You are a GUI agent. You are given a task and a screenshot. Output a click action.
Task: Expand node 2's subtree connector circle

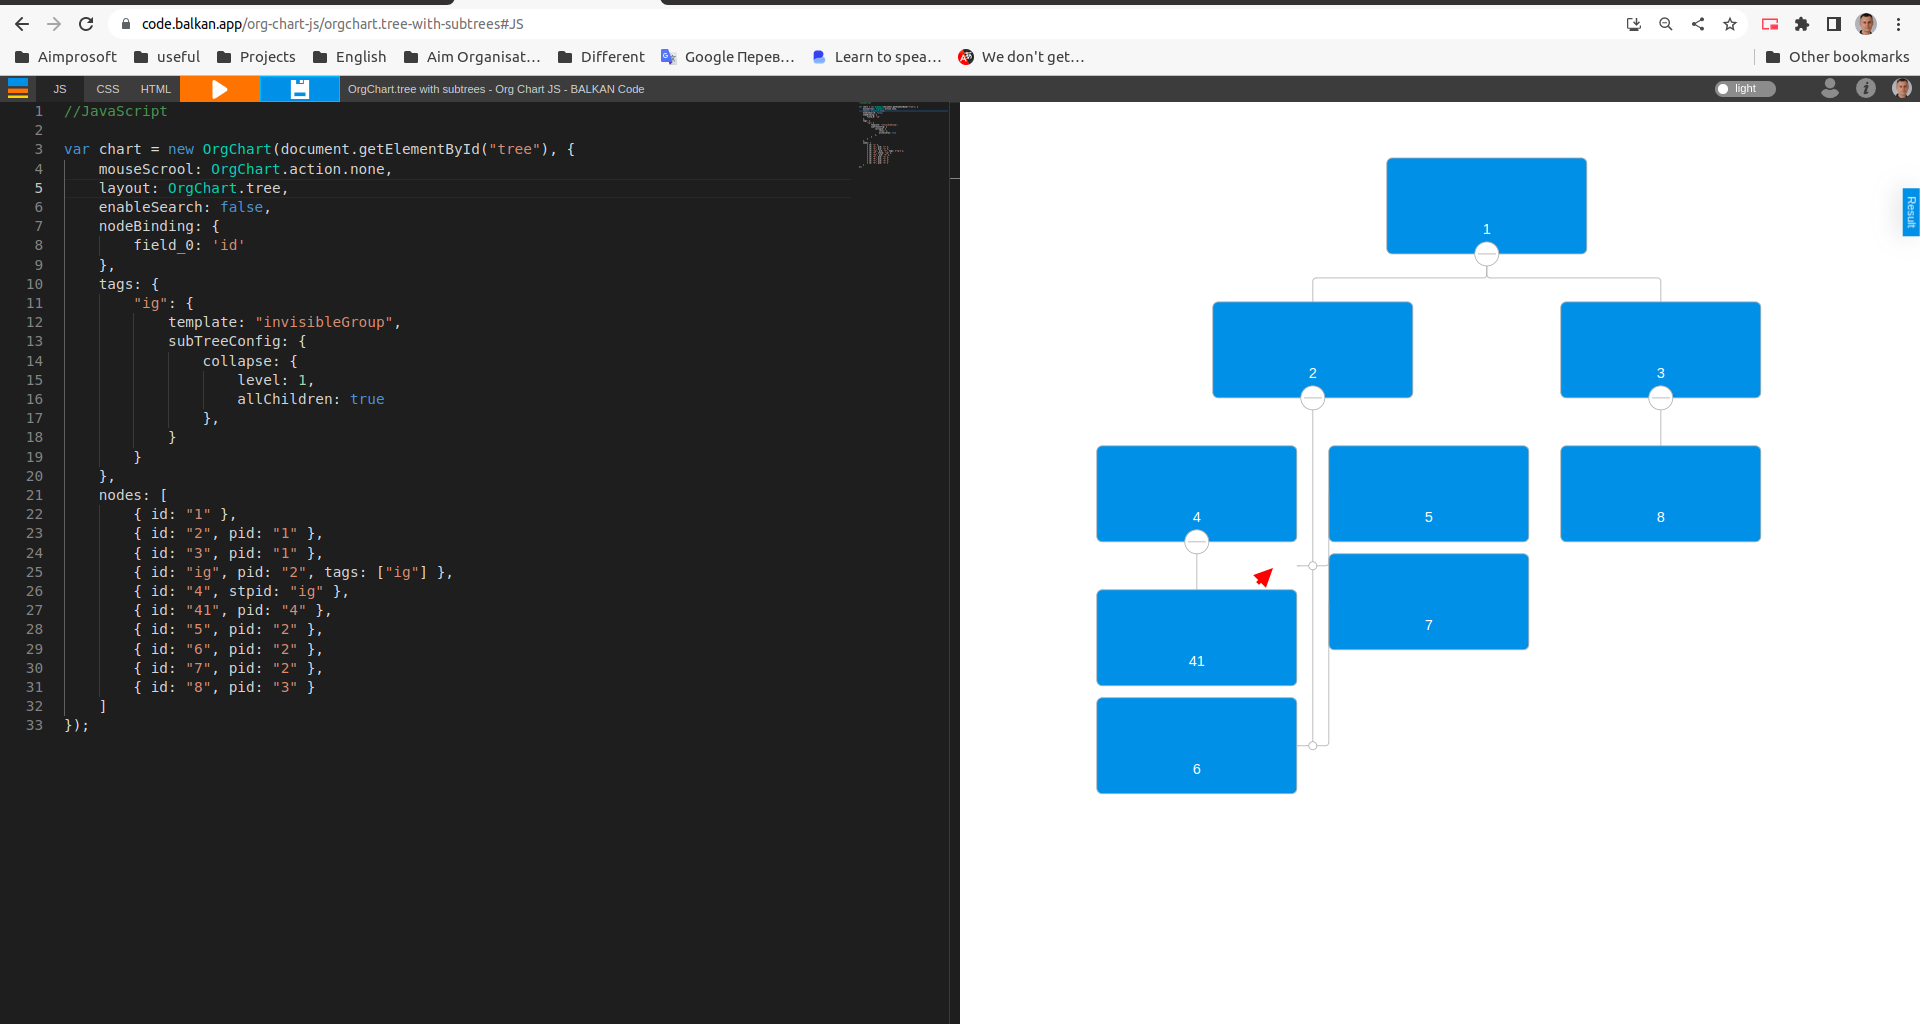pyautogui.click(x=1312, y=396)
